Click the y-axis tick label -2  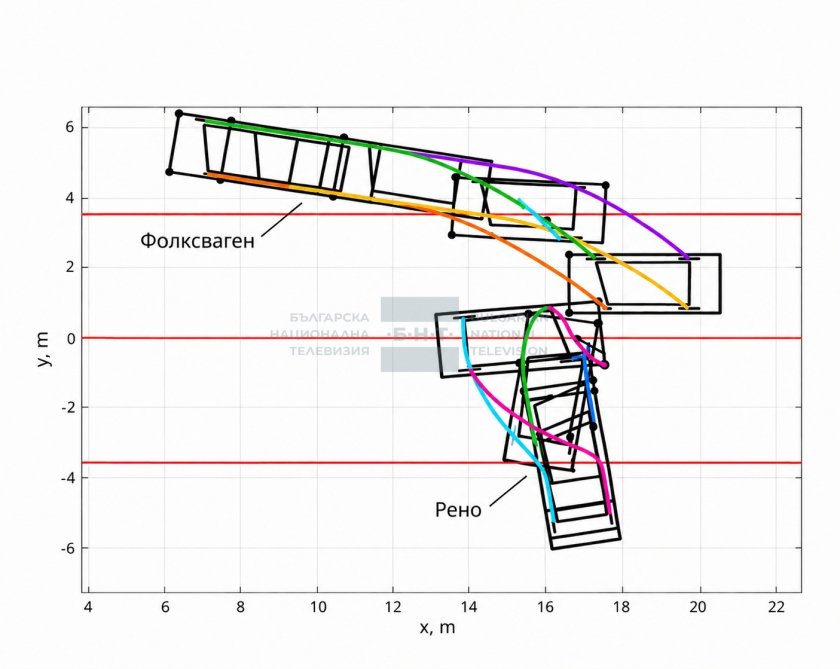point(67,408)
